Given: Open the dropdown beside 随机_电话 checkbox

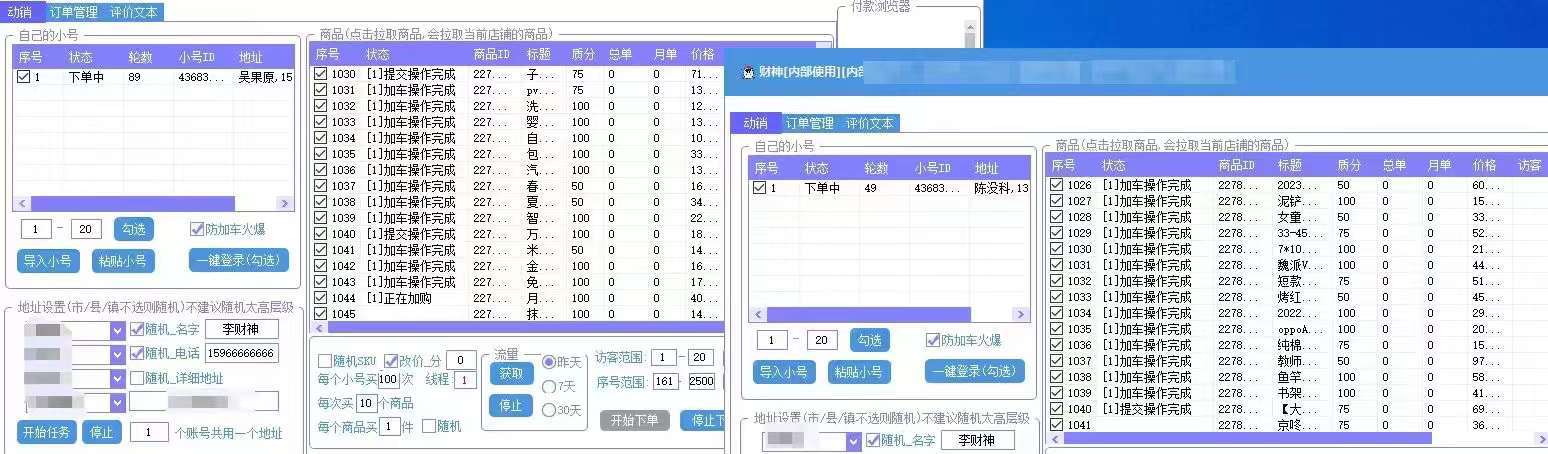Looking at the screenshot, I should [116, 354].
